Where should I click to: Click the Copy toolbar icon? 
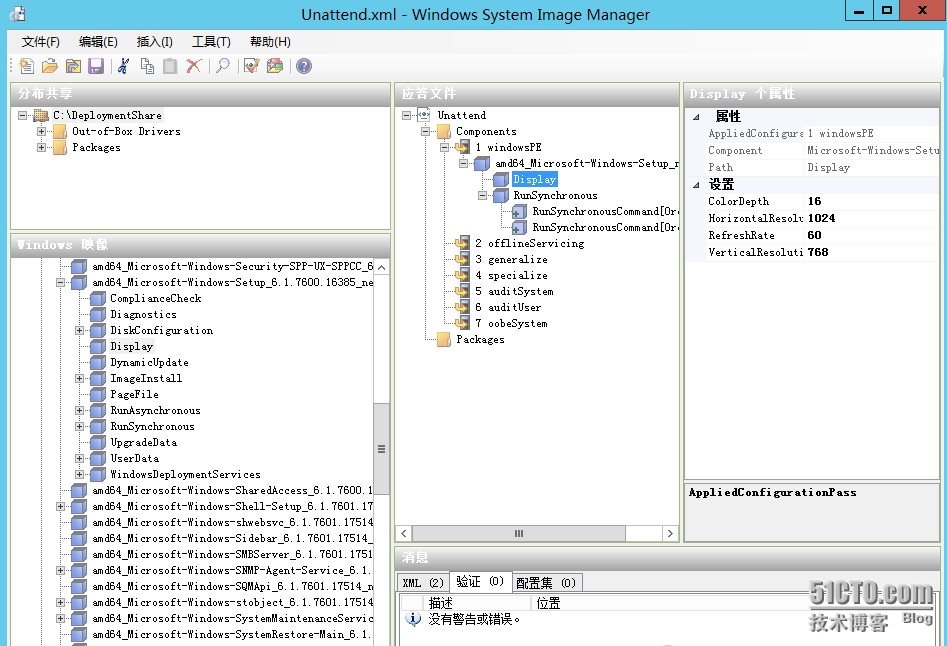click(x=147, y=66)
